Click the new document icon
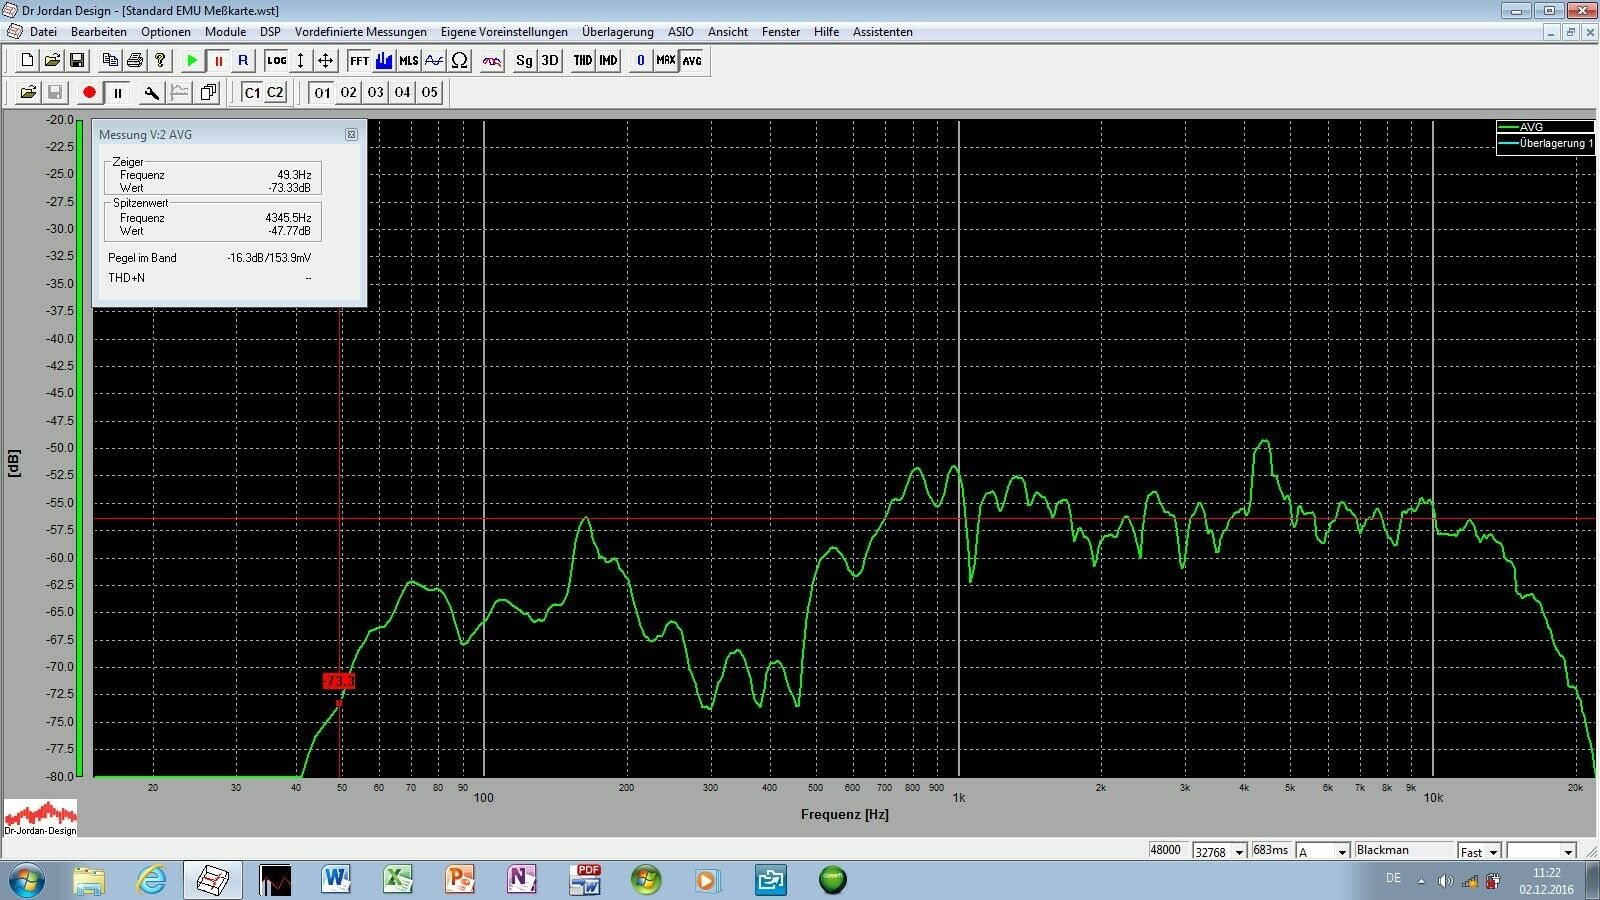The image size is (1600, 900). click(27, 61)
